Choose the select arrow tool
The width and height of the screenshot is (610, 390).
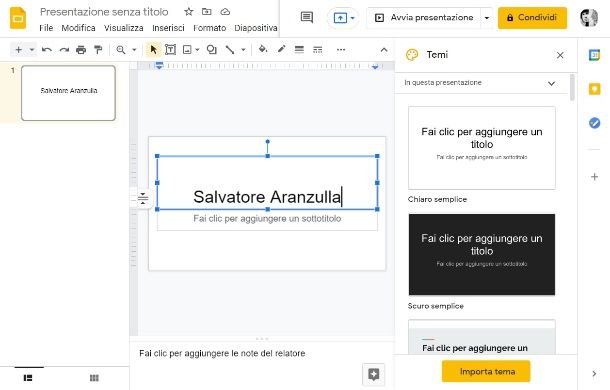click(x=153, y=49)
